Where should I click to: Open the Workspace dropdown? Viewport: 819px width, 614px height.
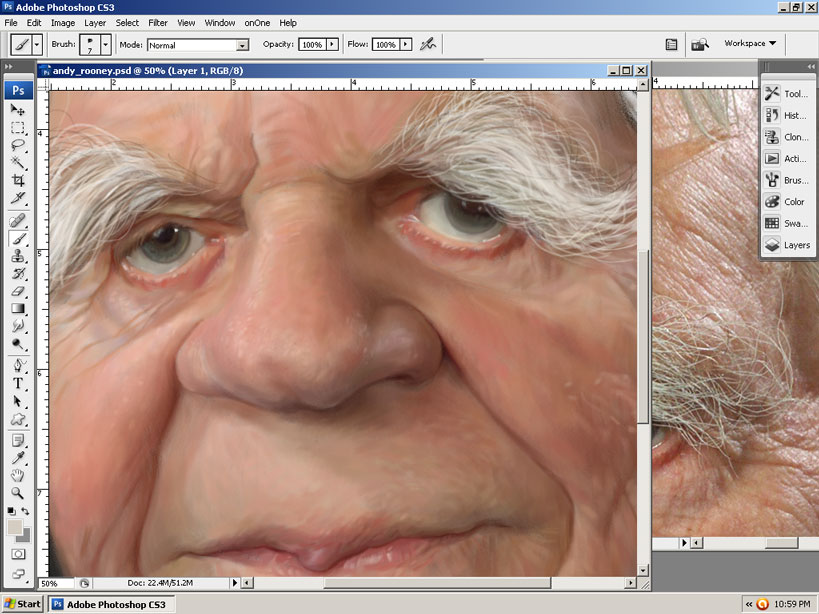point(750,43)
